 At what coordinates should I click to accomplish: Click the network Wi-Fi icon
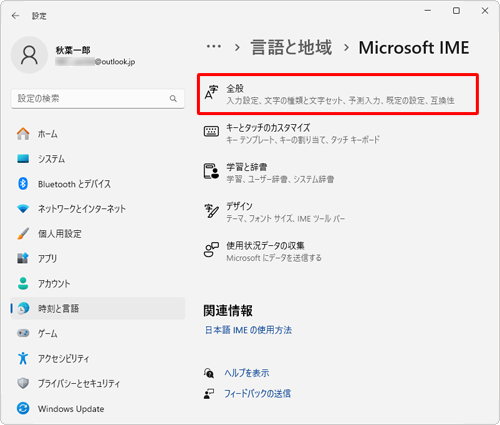click(23, 209)
